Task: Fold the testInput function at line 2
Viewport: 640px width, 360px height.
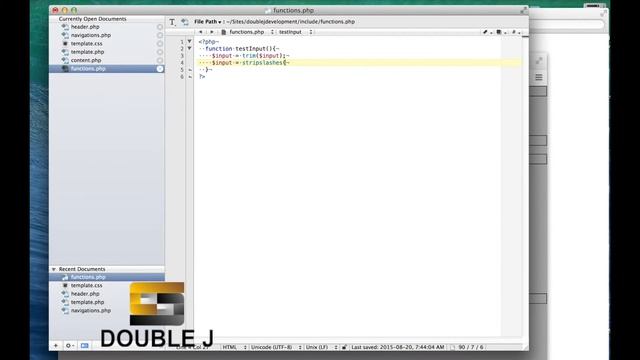Action: click(x=189, y=48)
